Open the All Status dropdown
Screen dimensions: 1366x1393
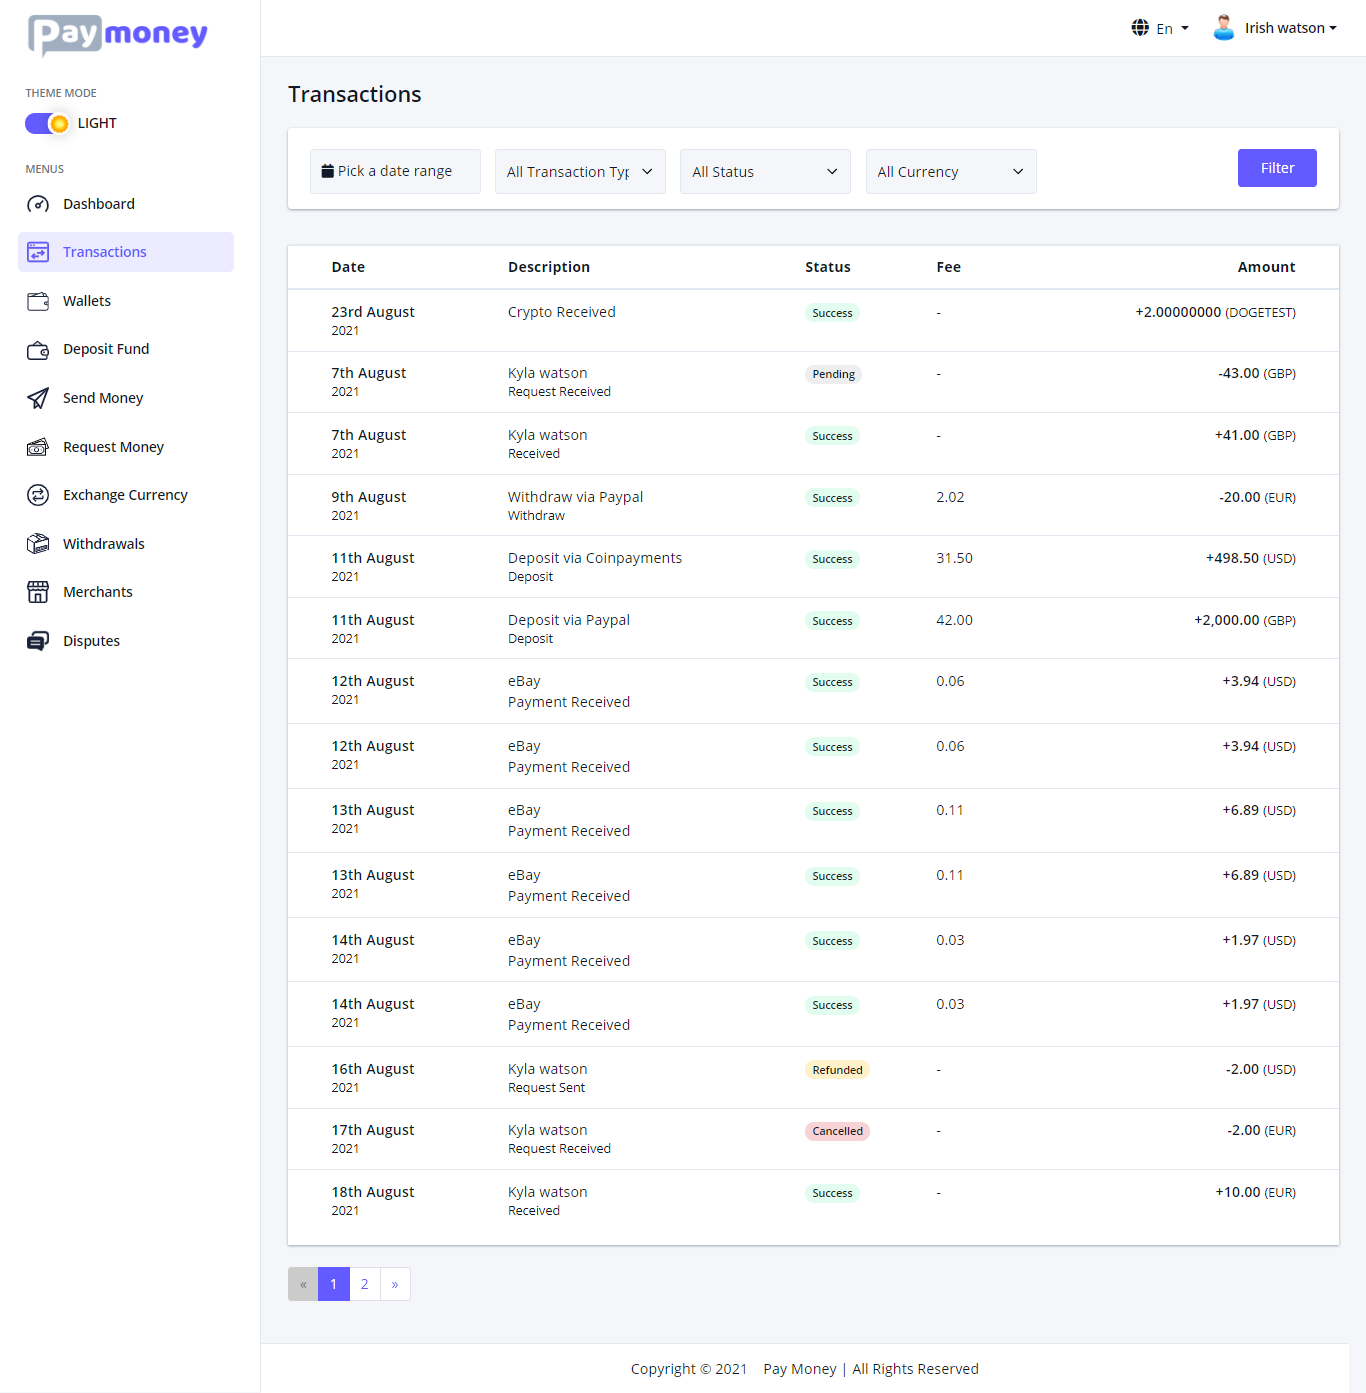(765, 172)
